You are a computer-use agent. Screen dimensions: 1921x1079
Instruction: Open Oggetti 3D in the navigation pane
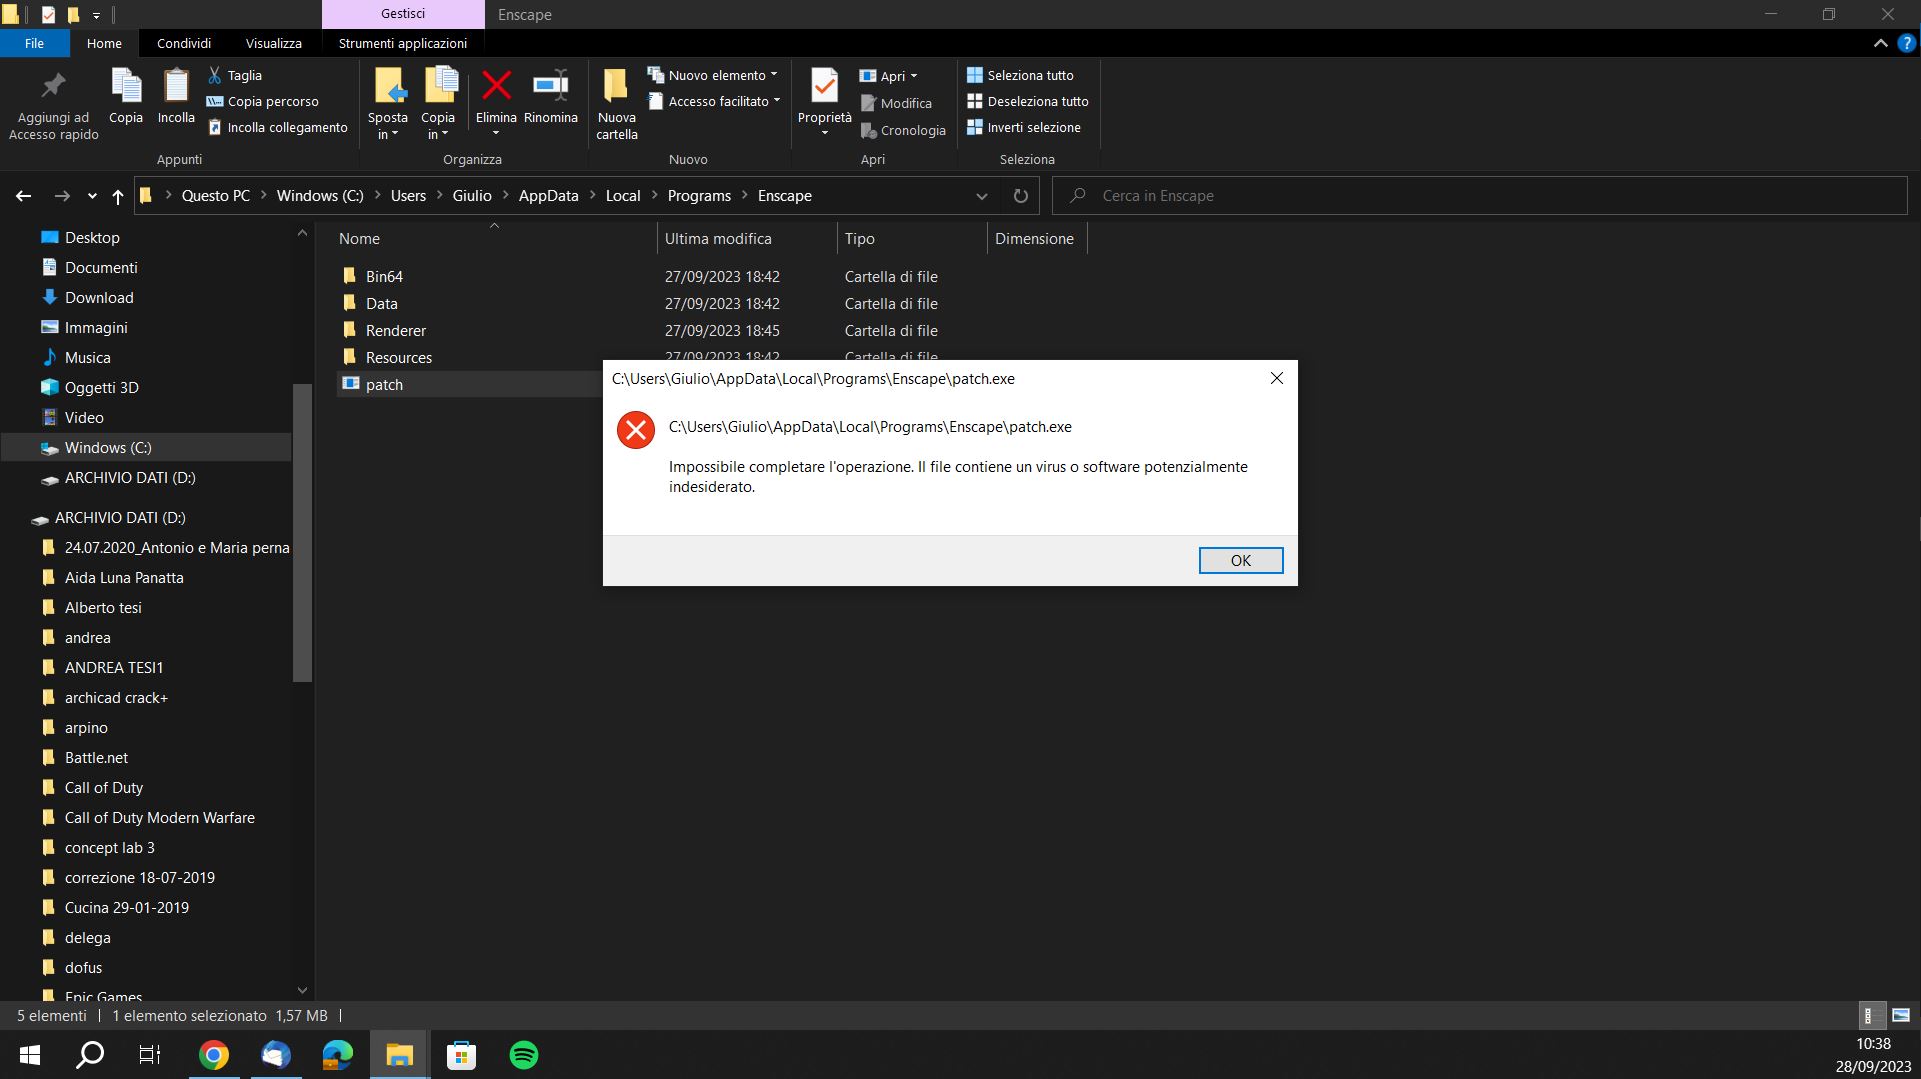pos(101,387)
